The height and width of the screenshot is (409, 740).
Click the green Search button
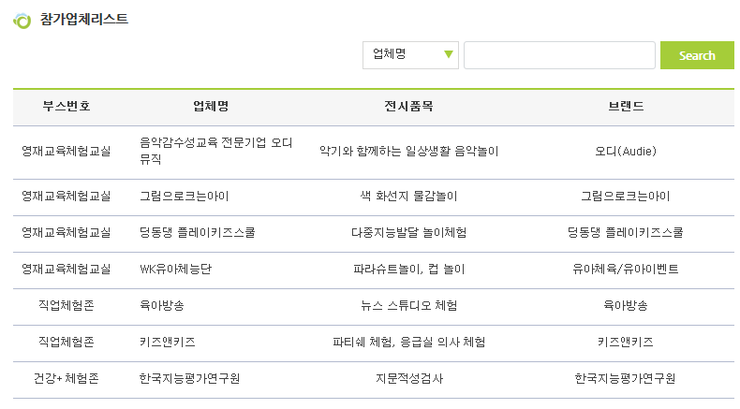pyautogui.click(x=697, y=55)
